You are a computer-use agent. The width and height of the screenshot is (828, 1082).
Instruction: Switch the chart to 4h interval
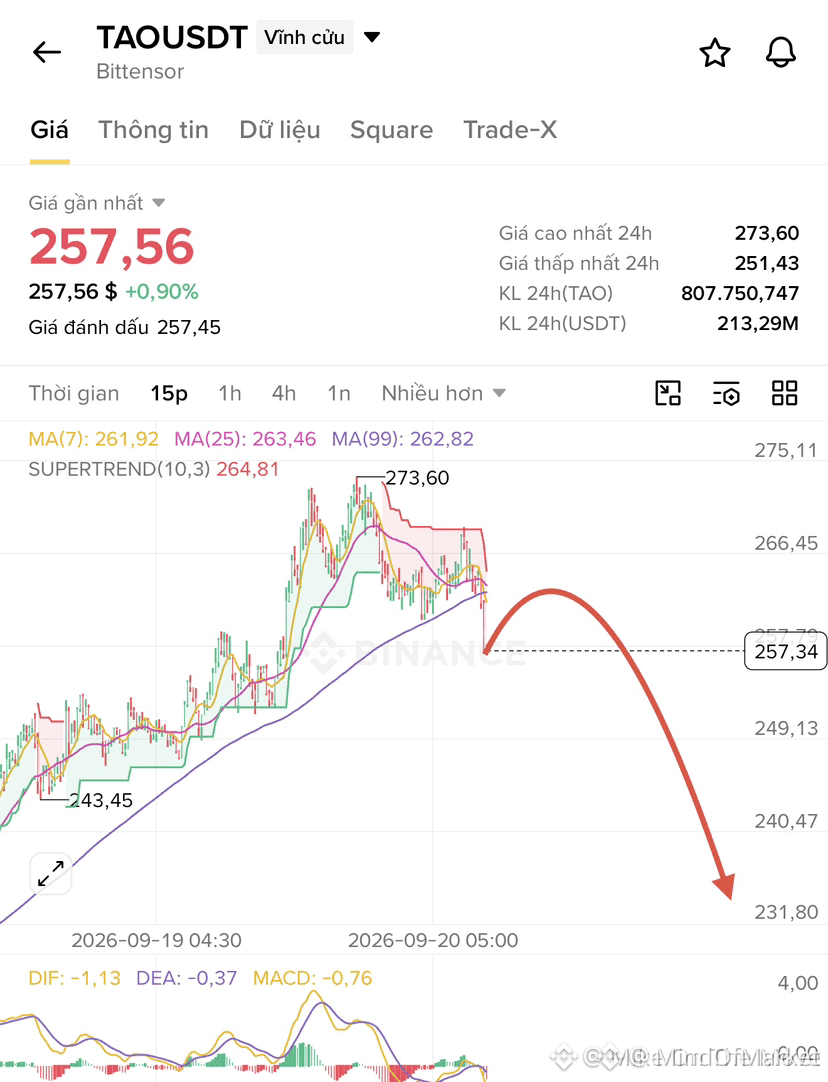[x=284, y=393]
